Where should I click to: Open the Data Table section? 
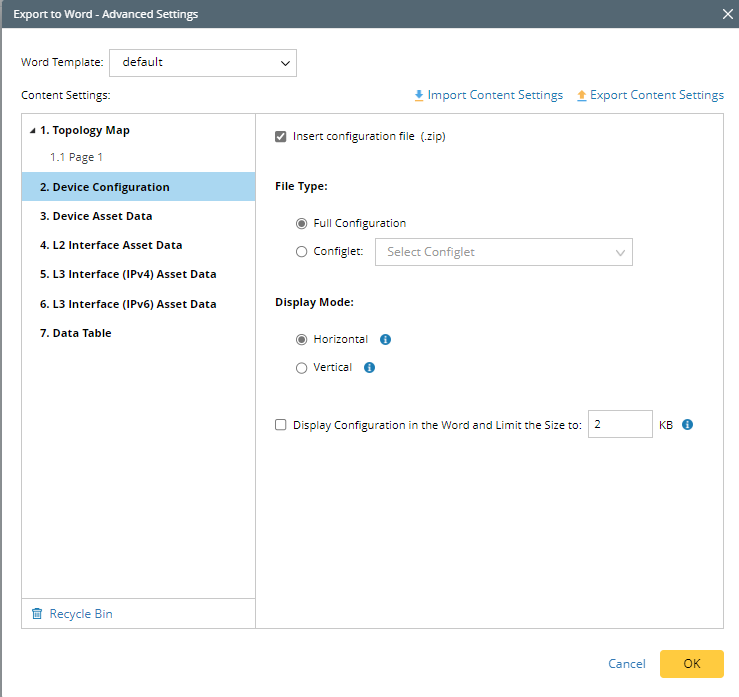pos(76,333)
